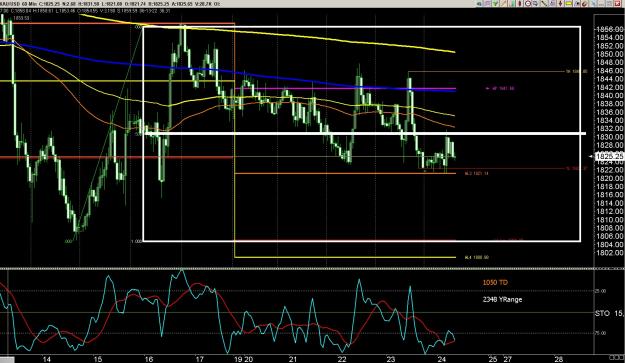Click the 1836.00 price axis label
Viewport: 625px width, 363px height.
(x=609, y=112)
